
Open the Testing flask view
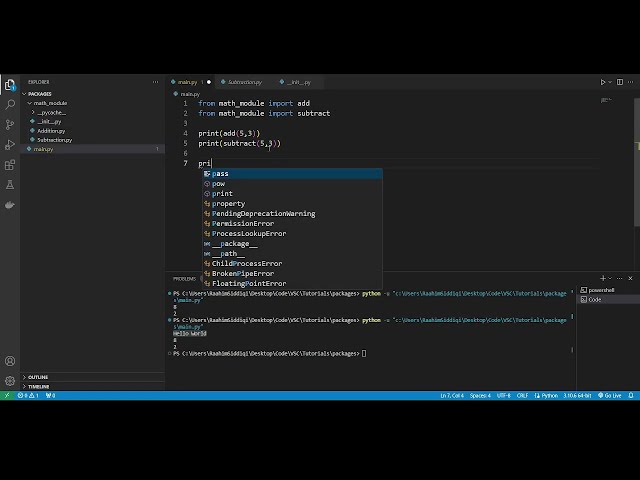(10, 185)
